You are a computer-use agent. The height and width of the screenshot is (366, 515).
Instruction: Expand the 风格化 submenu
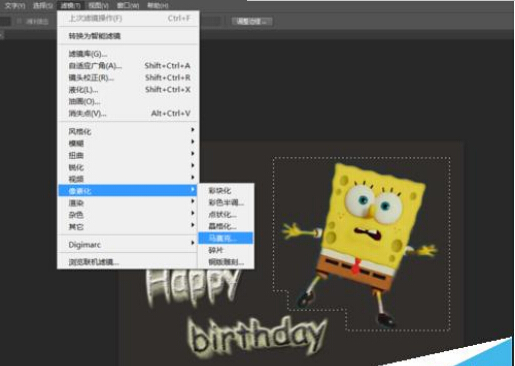129,131
